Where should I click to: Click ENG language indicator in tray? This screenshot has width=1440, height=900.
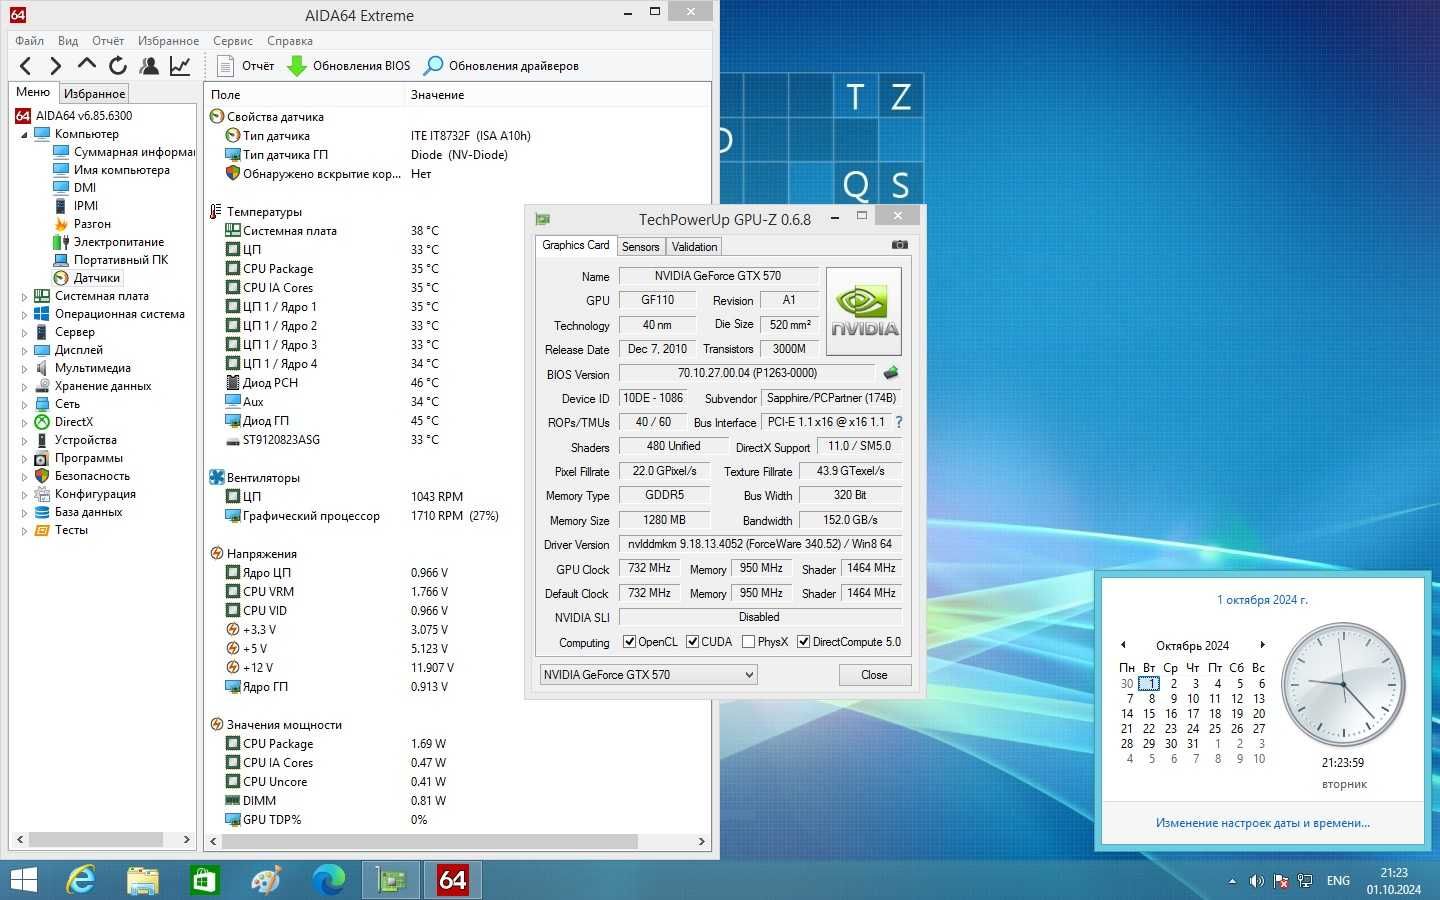pos(1338,881)
